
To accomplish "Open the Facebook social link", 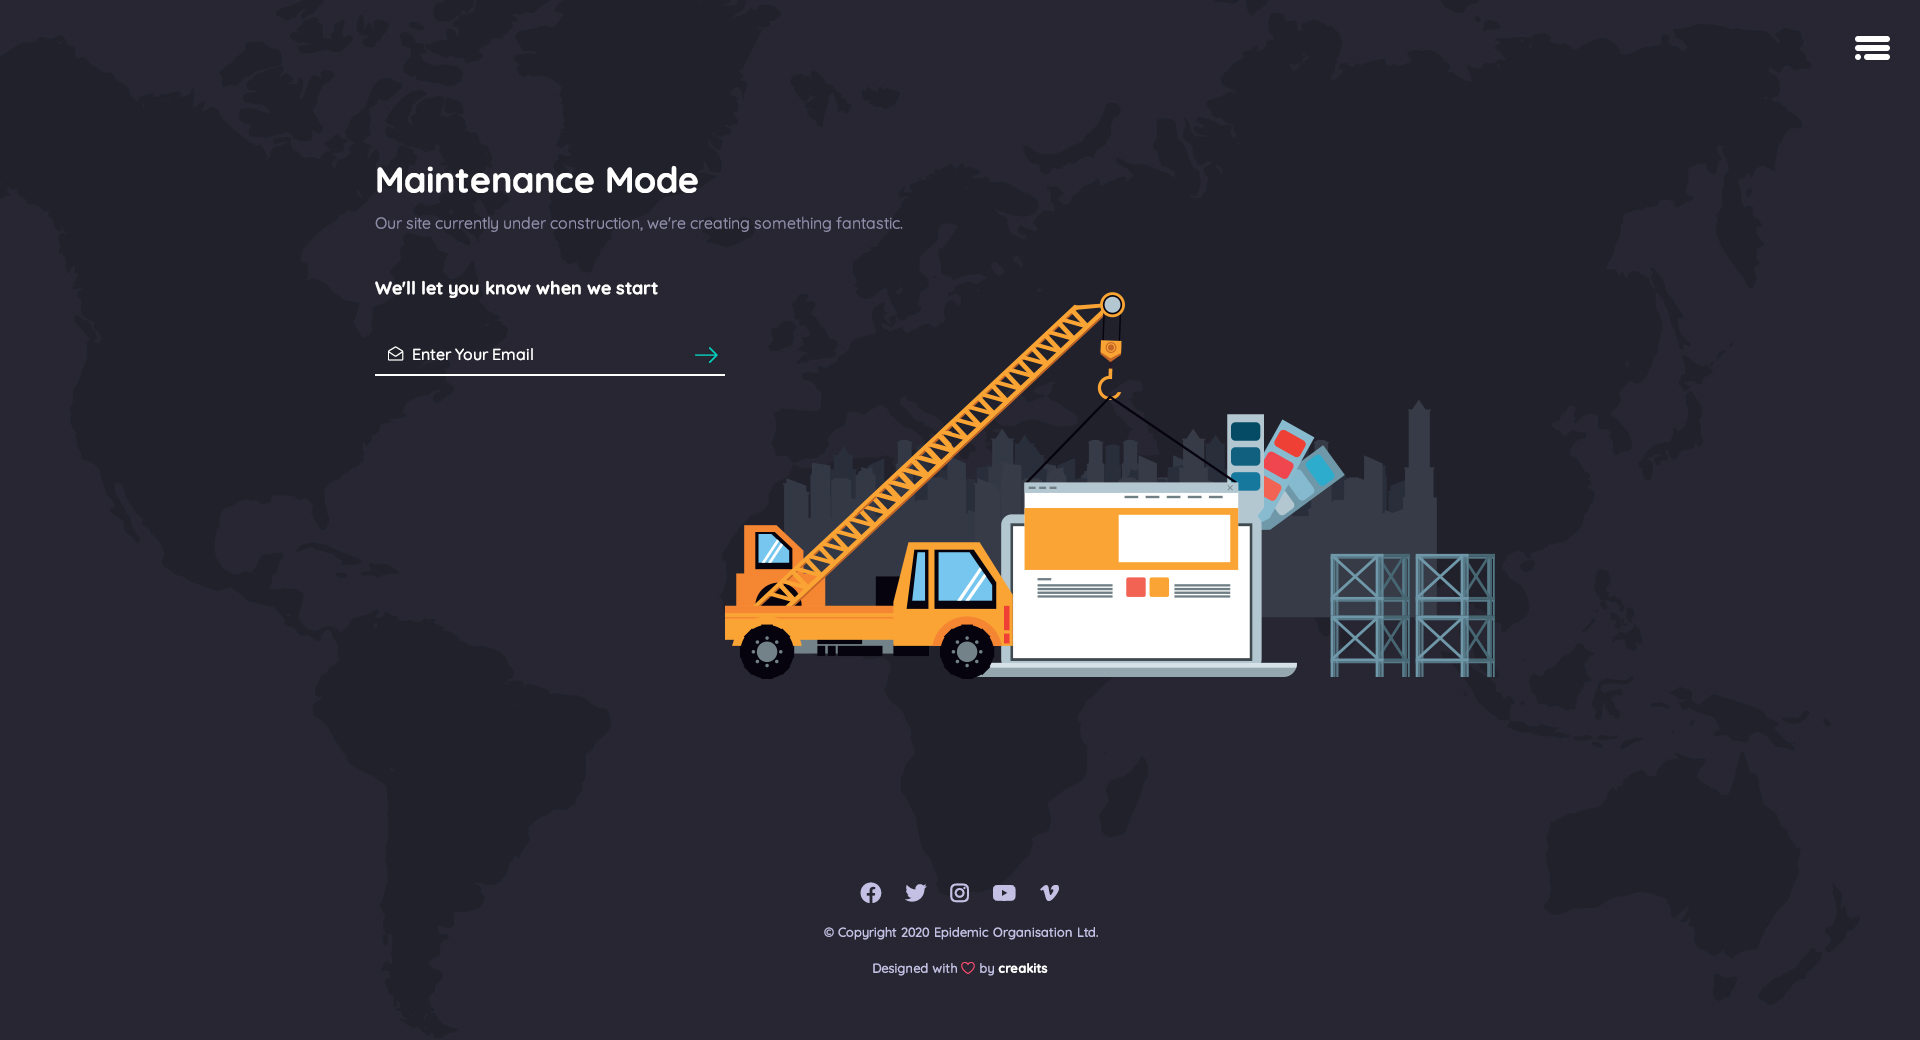I will (871, 893).
